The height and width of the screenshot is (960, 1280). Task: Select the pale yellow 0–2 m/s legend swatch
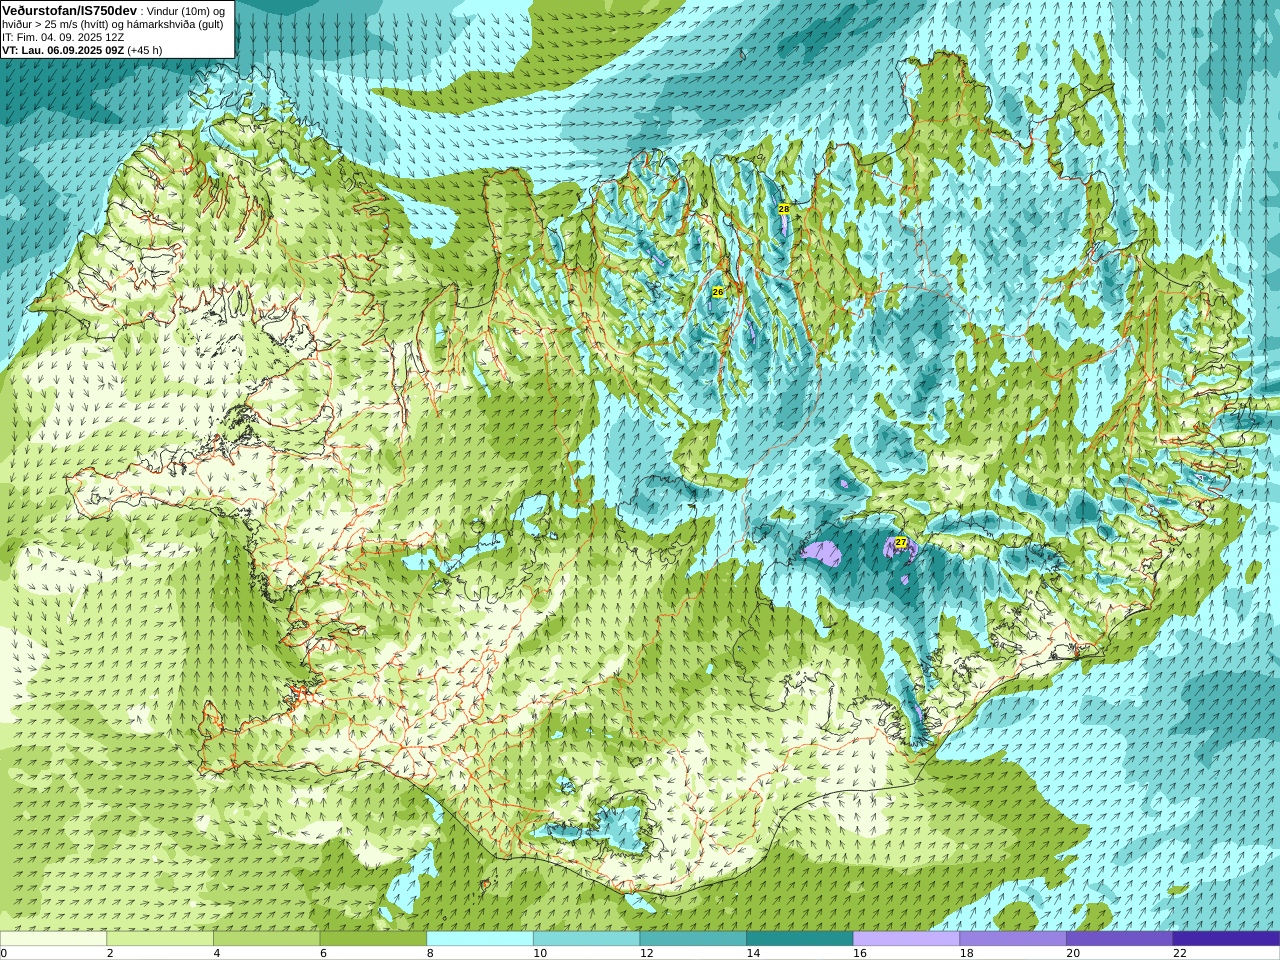tap(53, 939)
